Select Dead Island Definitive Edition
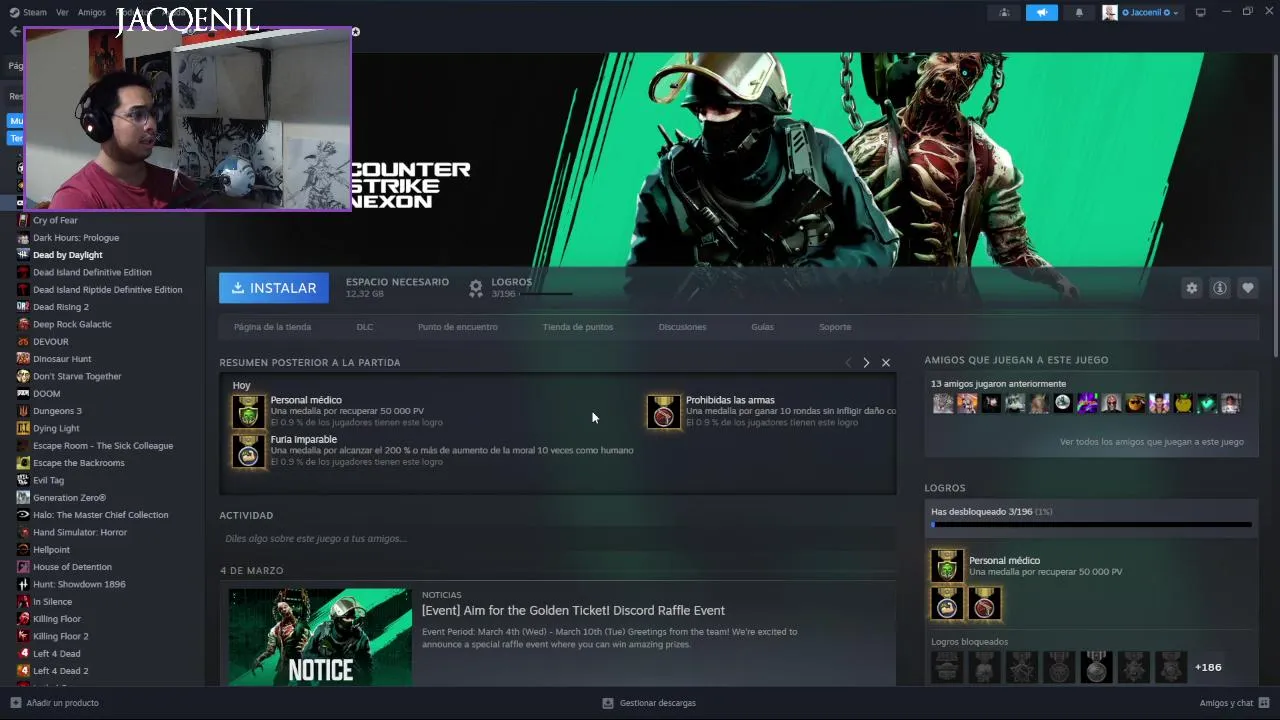 click(x=92, y=272)
